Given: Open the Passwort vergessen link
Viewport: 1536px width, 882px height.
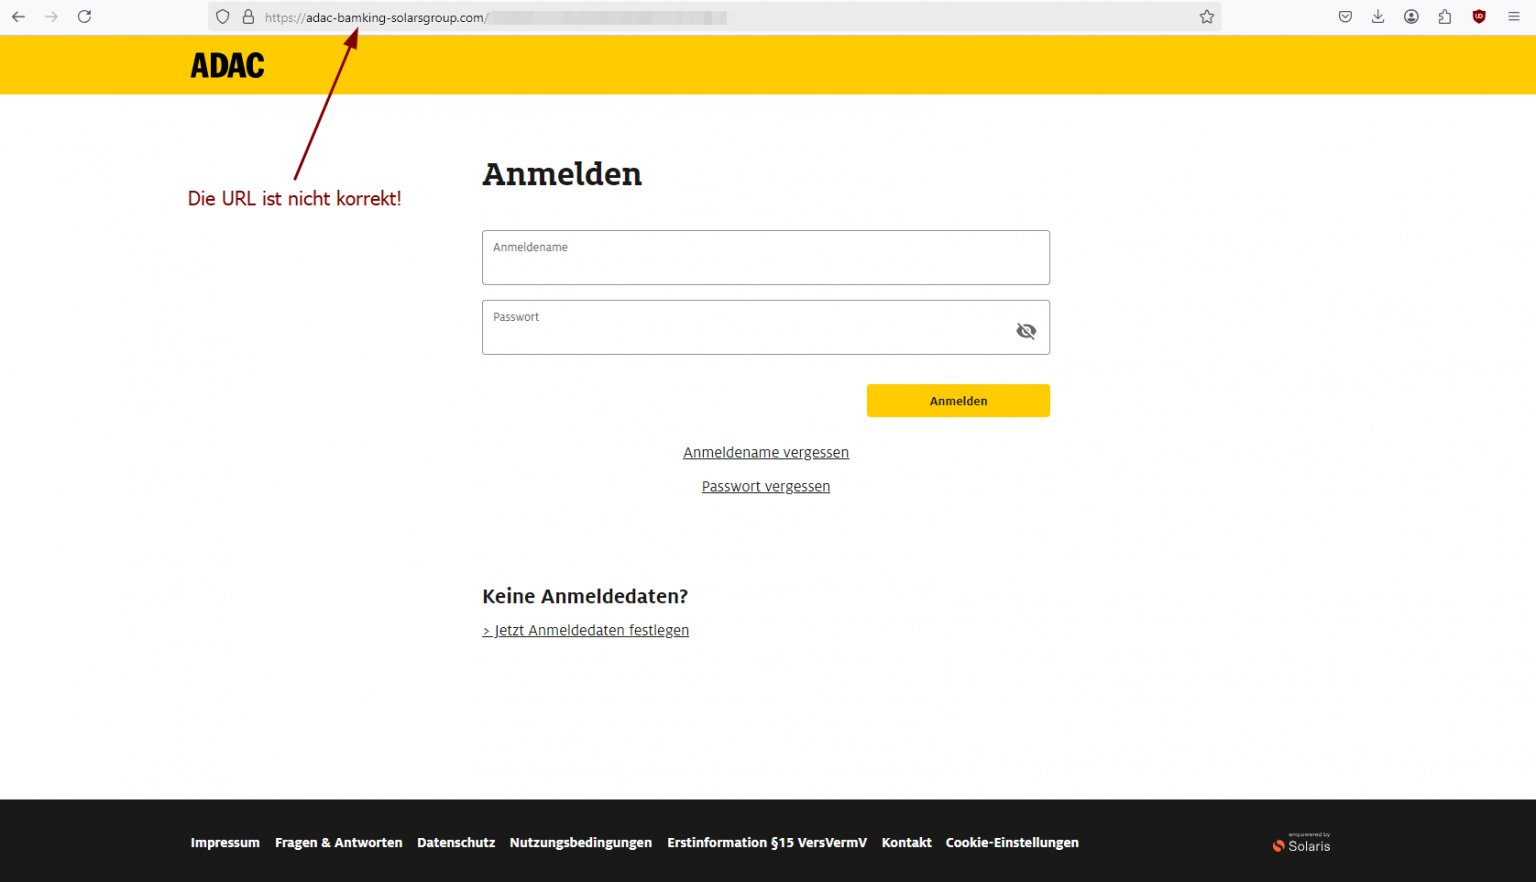Looking at the screenshot, I should (x=766, y=486).
